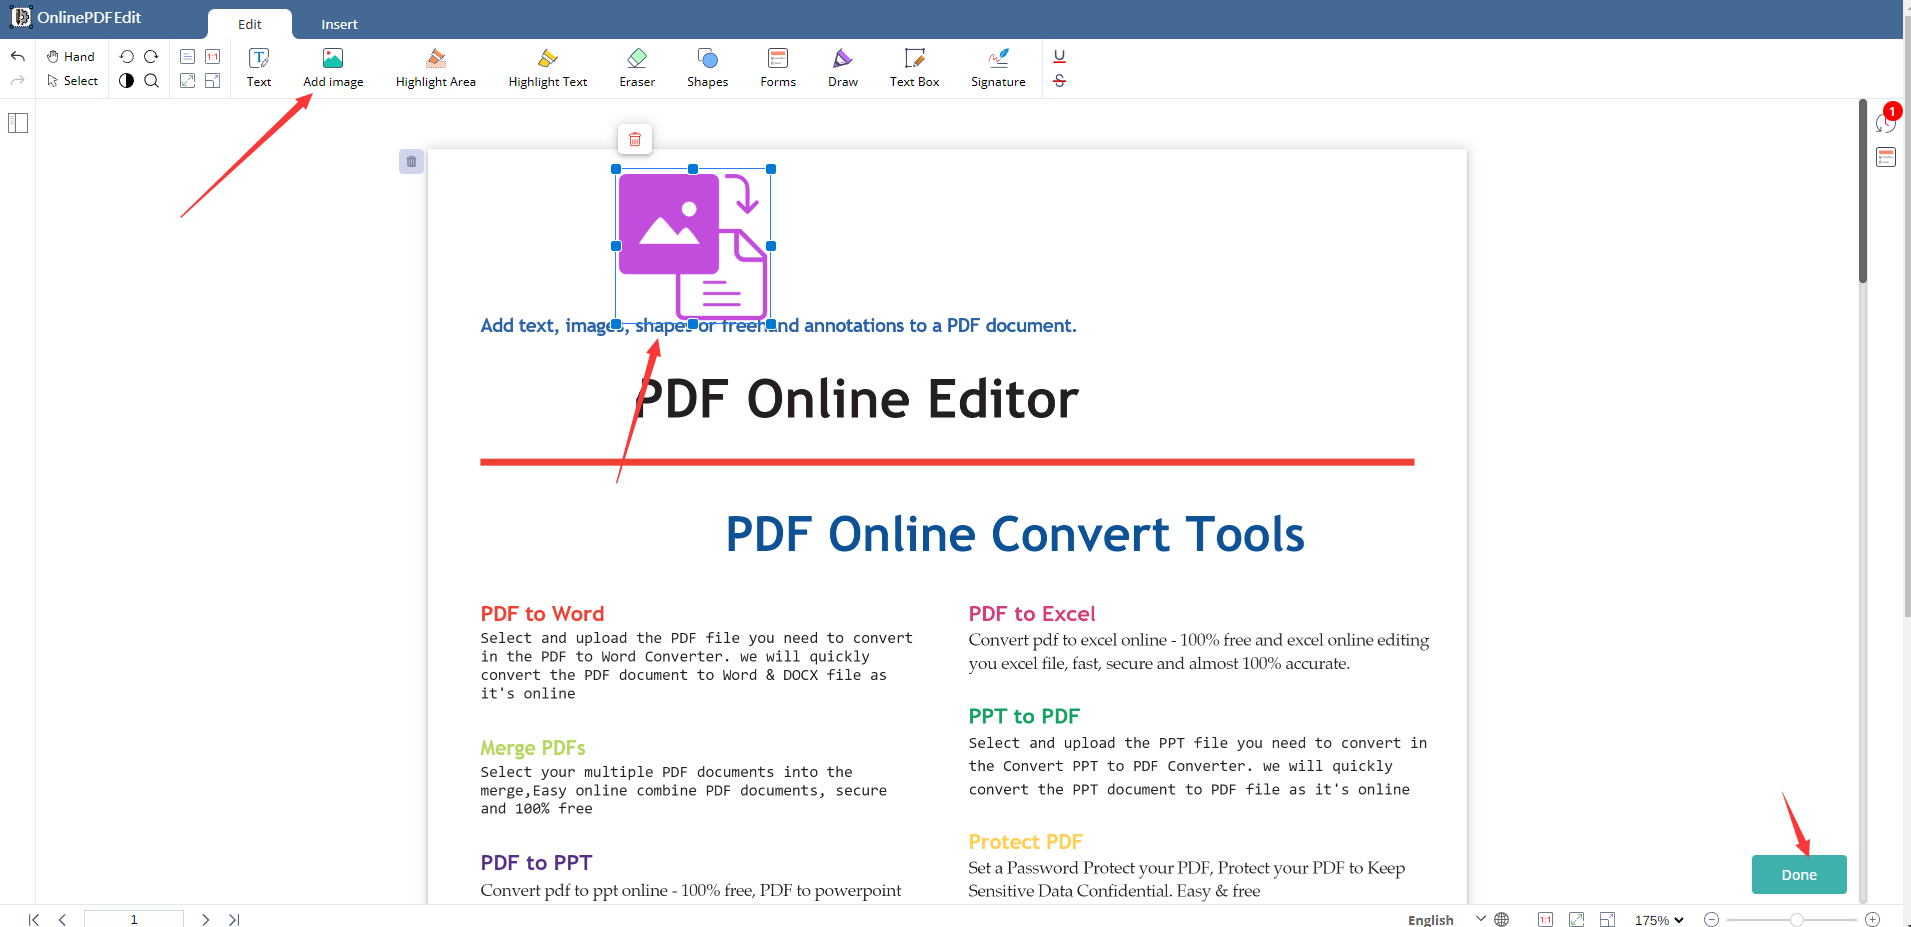
Task: Click the undo arrow button
Action: tap(18, 57)
